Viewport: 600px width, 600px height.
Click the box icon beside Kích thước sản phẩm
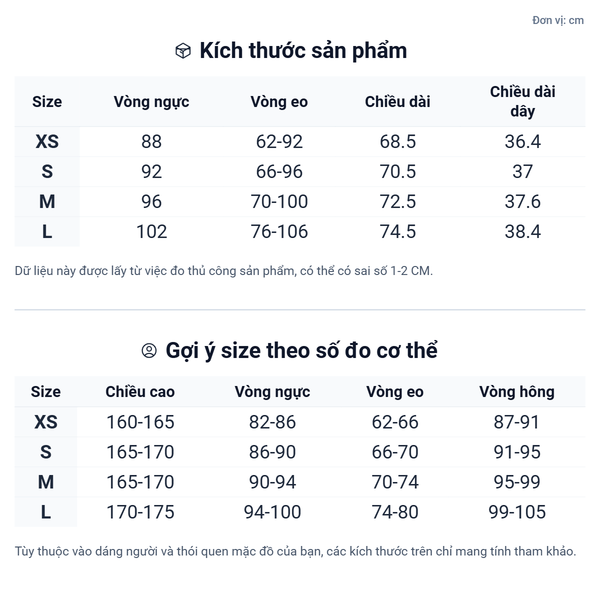(183, 51)
